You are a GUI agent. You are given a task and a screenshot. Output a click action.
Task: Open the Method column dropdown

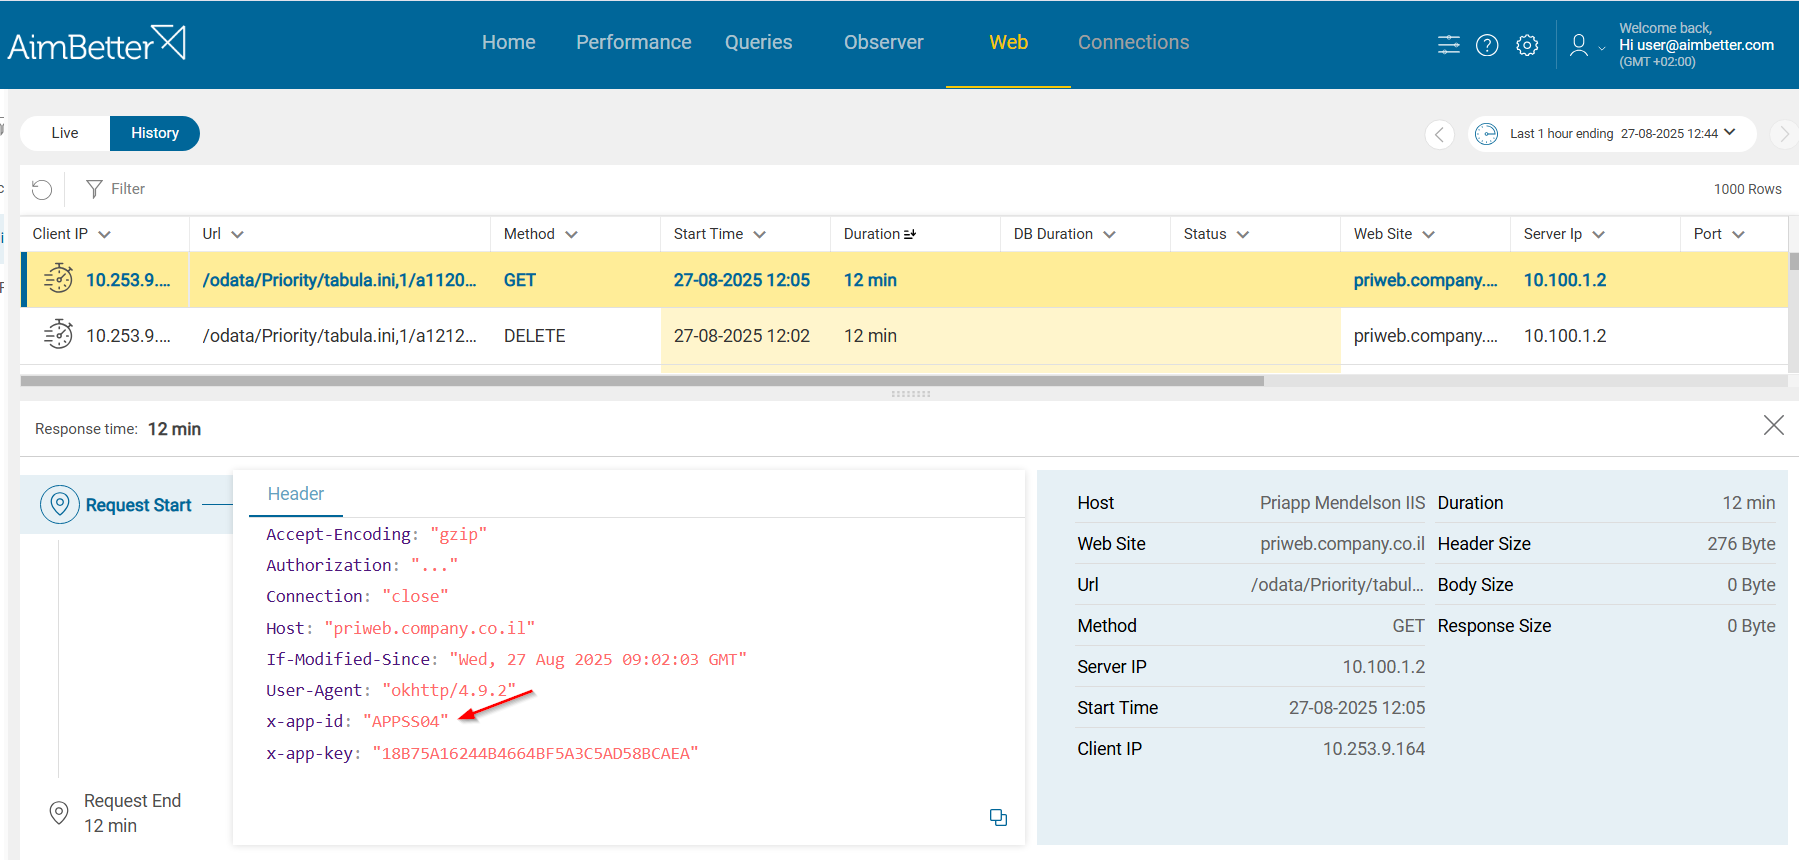click(x=571, y=234)
